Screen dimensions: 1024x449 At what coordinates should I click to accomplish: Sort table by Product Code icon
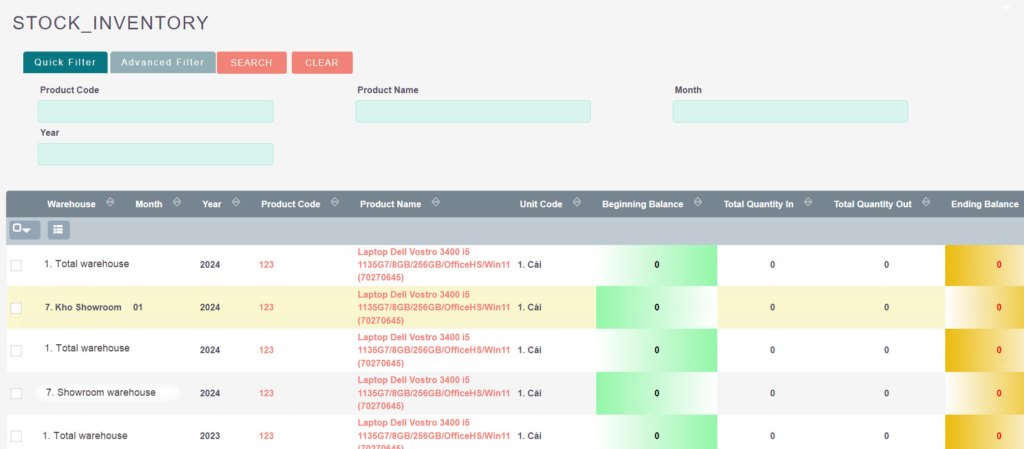click(334, 203)
